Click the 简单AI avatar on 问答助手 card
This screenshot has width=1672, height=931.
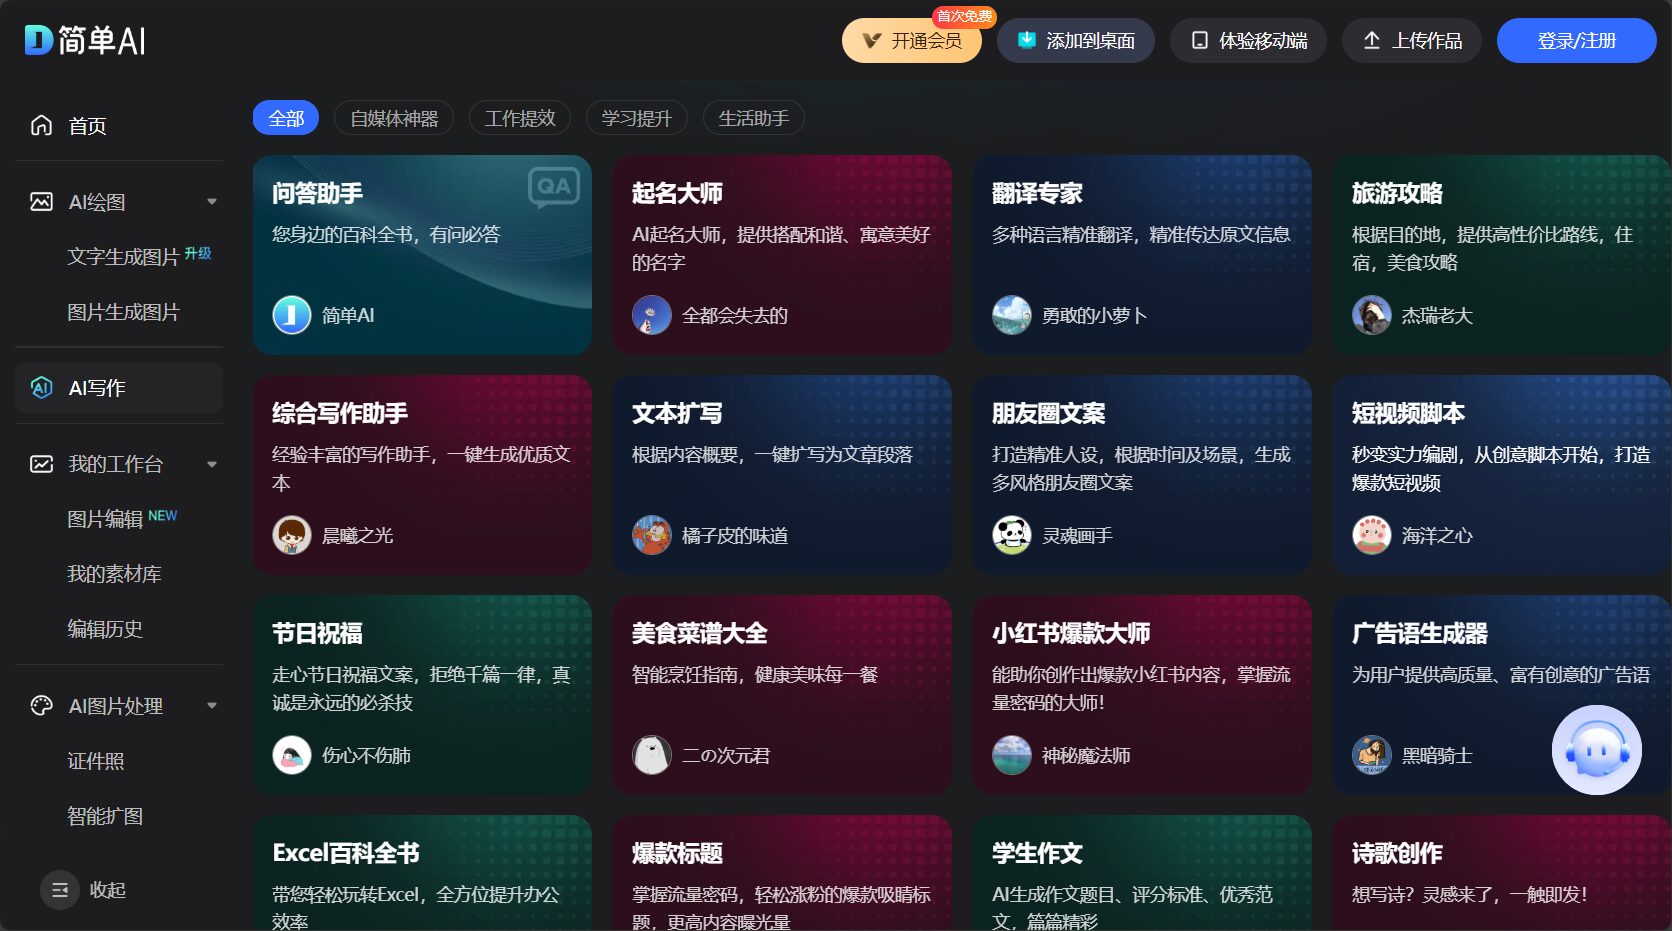coord(292,315)
